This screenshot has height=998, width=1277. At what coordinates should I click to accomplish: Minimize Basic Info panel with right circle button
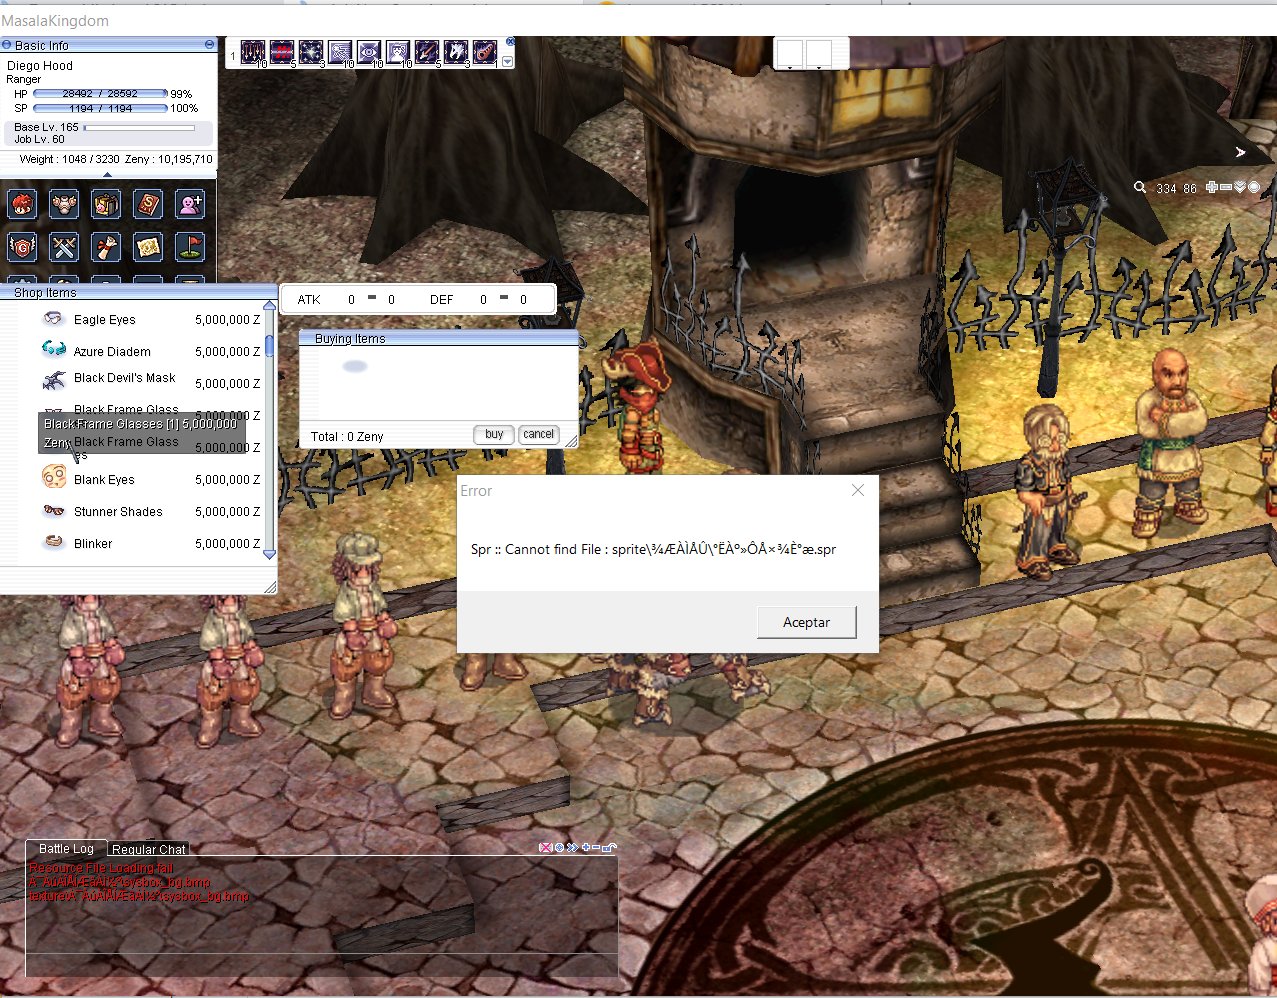(209, 45)
